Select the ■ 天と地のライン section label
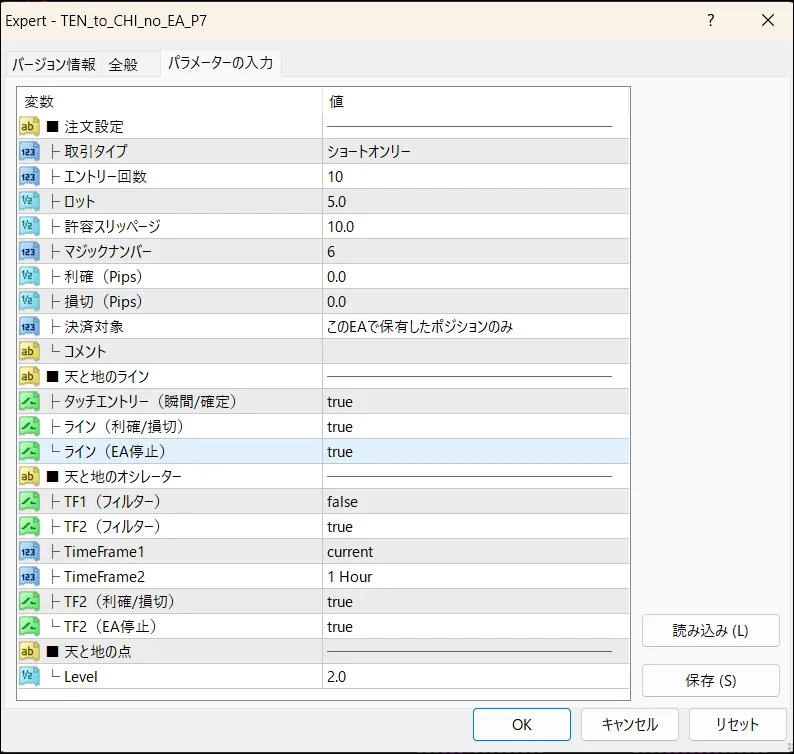The height and width of the screenshot is (754, 794). tap(98, 376)
